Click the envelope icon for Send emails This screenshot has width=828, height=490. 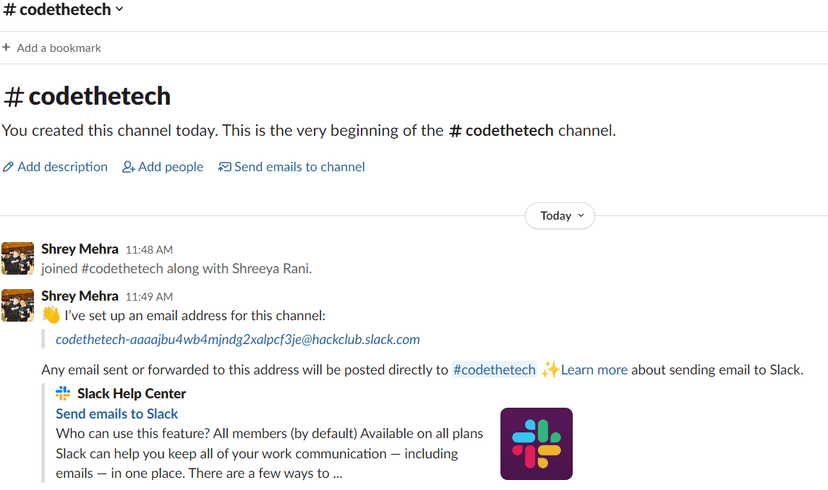click(x=224, y=167)
